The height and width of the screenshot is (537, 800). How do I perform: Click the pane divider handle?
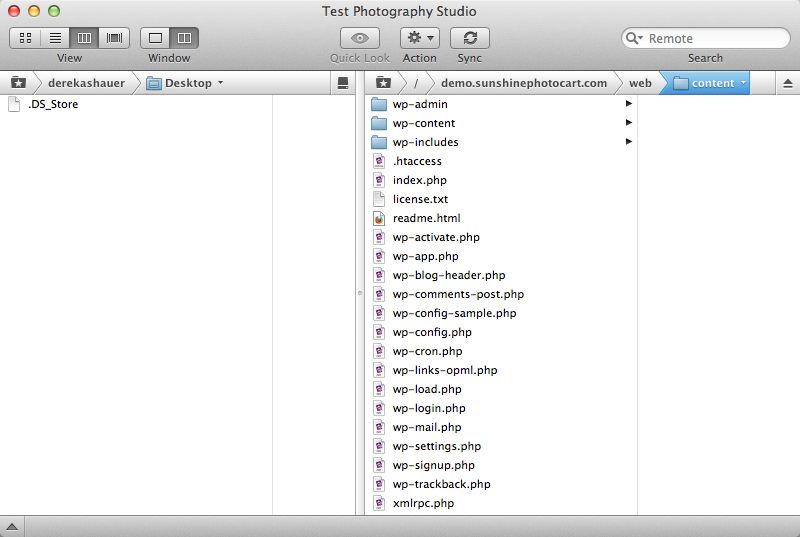pyautogui.click(x=360, y=293)
